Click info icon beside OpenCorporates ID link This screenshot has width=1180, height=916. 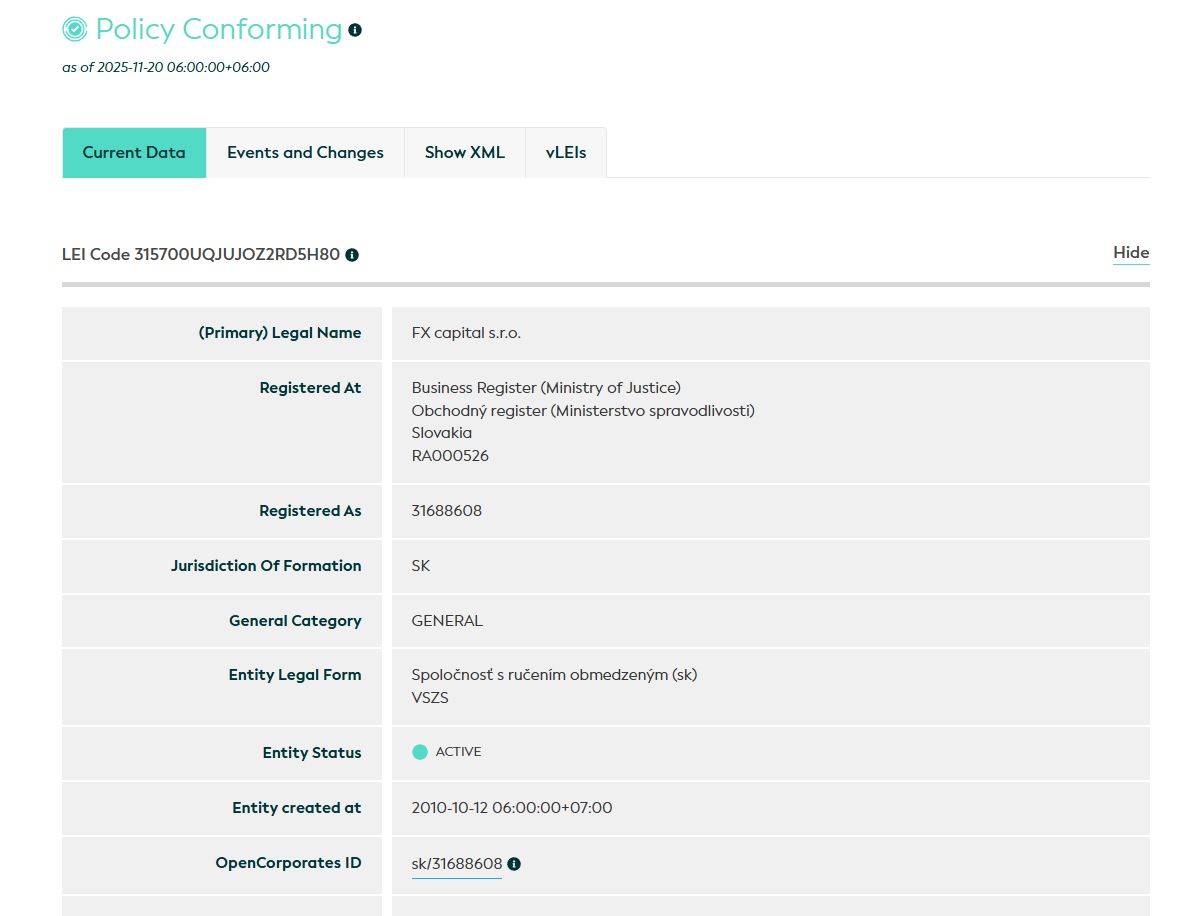[514, 864]
